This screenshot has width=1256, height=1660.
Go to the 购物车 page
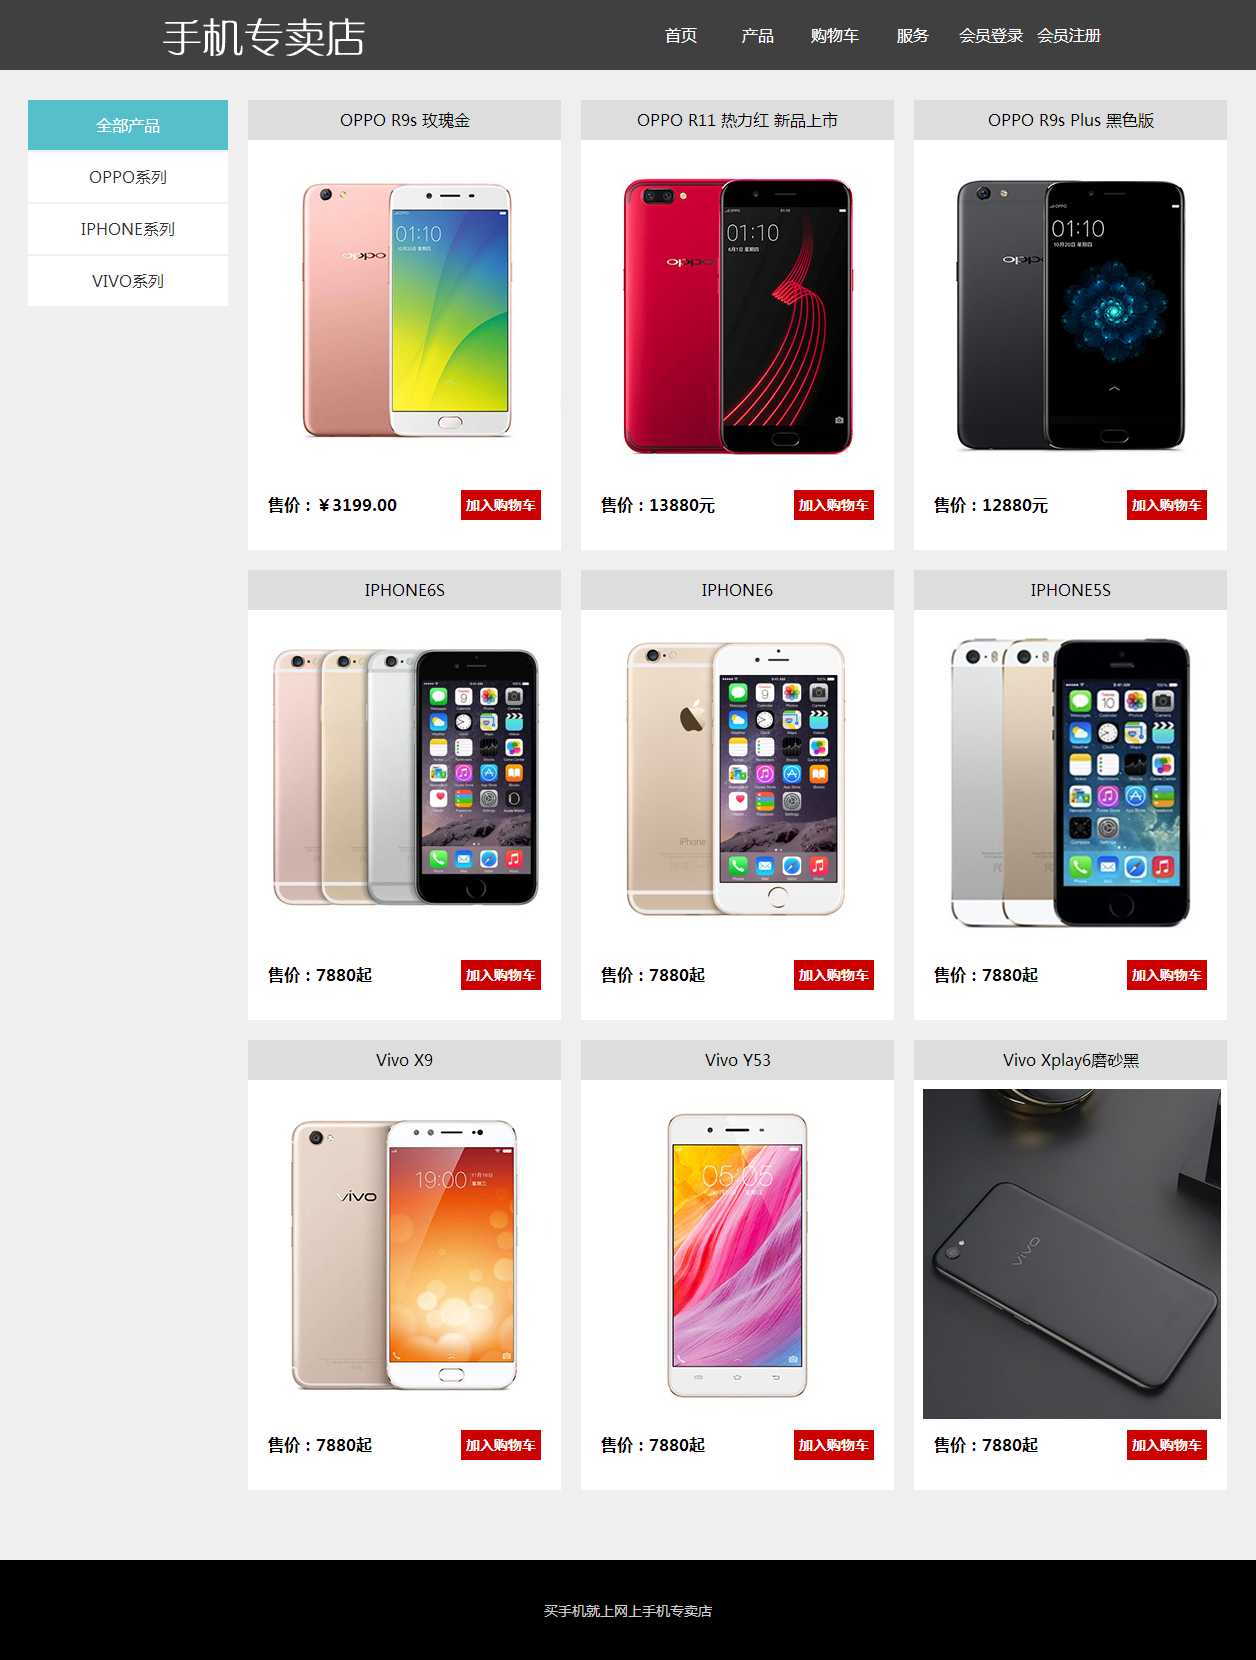tap(835, 36)
